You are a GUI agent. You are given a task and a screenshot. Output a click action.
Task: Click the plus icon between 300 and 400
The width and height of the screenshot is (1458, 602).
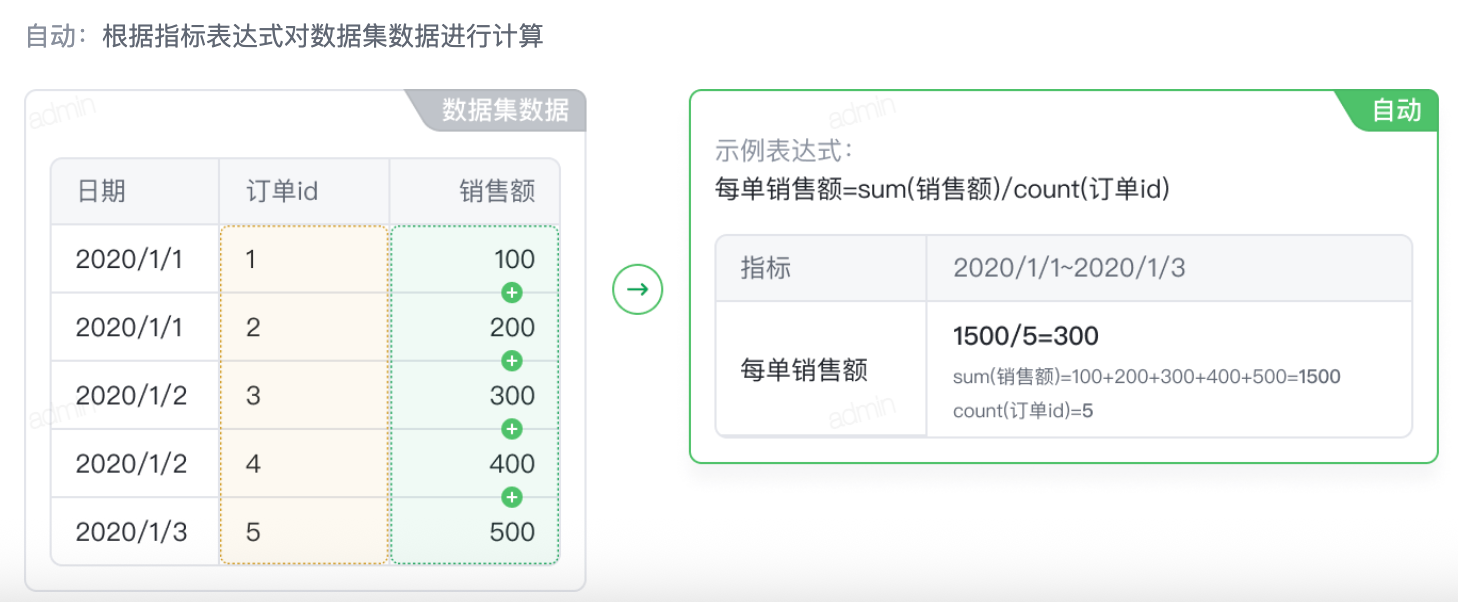512,429
